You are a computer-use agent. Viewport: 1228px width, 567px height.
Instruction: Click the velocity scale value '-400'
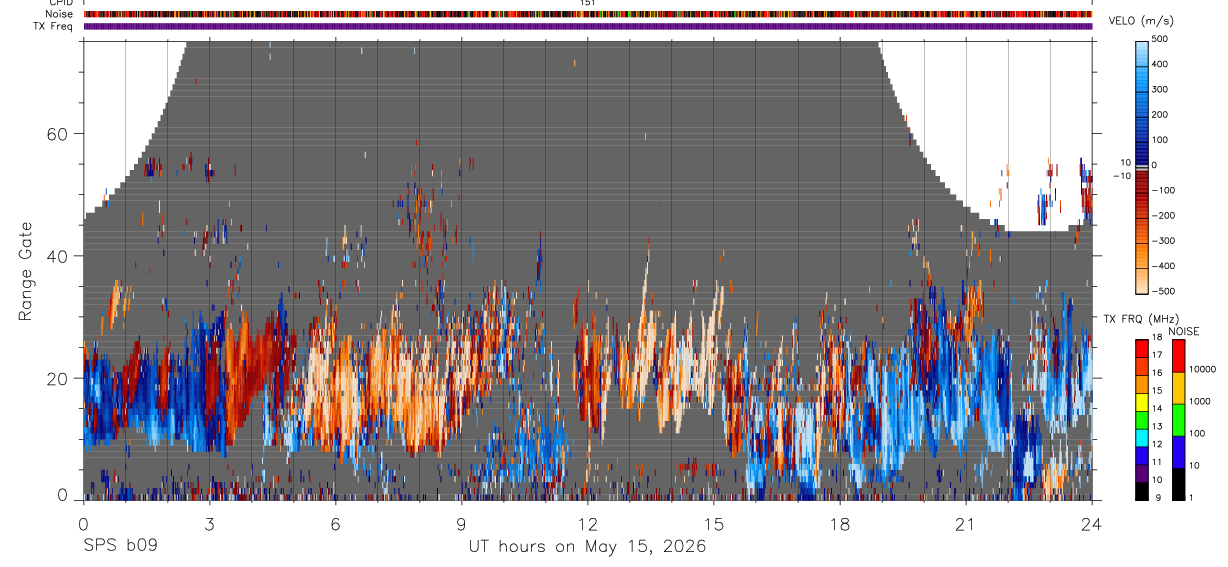(x=1163, y=266)
